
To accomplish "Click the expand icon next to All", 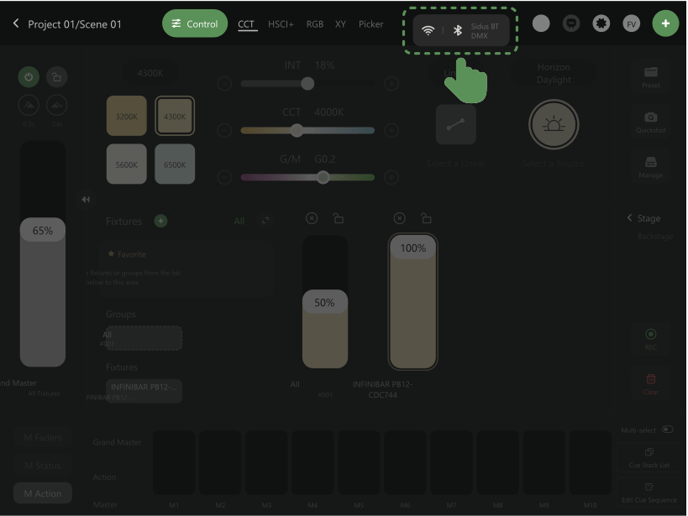I will click(265, 221).
